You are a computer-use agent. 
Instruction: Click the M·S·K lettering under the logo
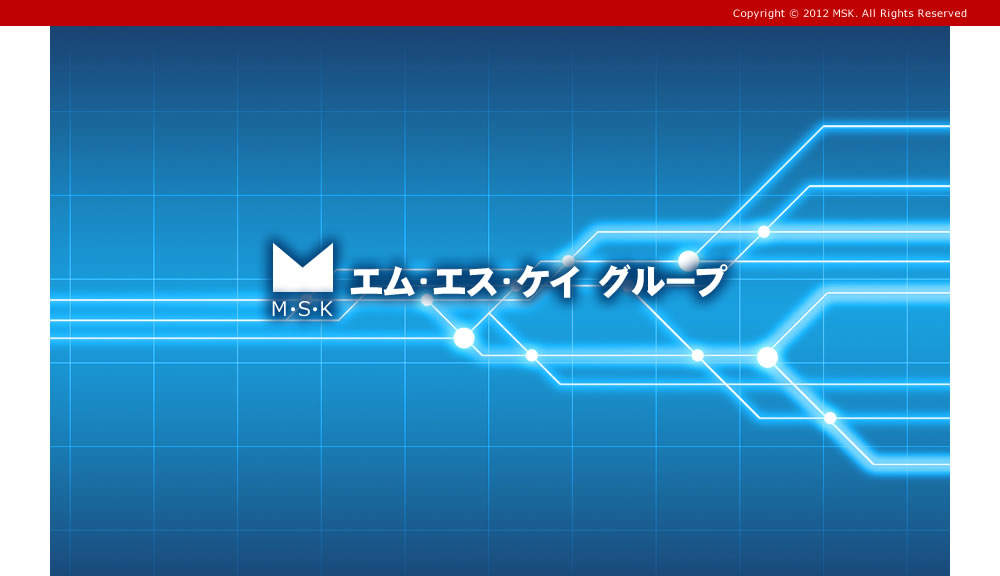[x=302, y=309]
